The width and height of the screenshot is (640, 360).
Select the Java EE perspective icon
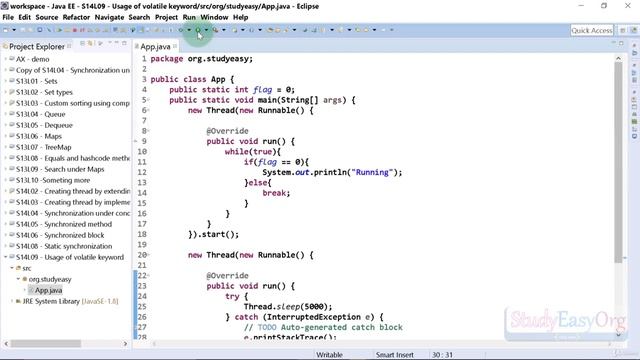633,30
